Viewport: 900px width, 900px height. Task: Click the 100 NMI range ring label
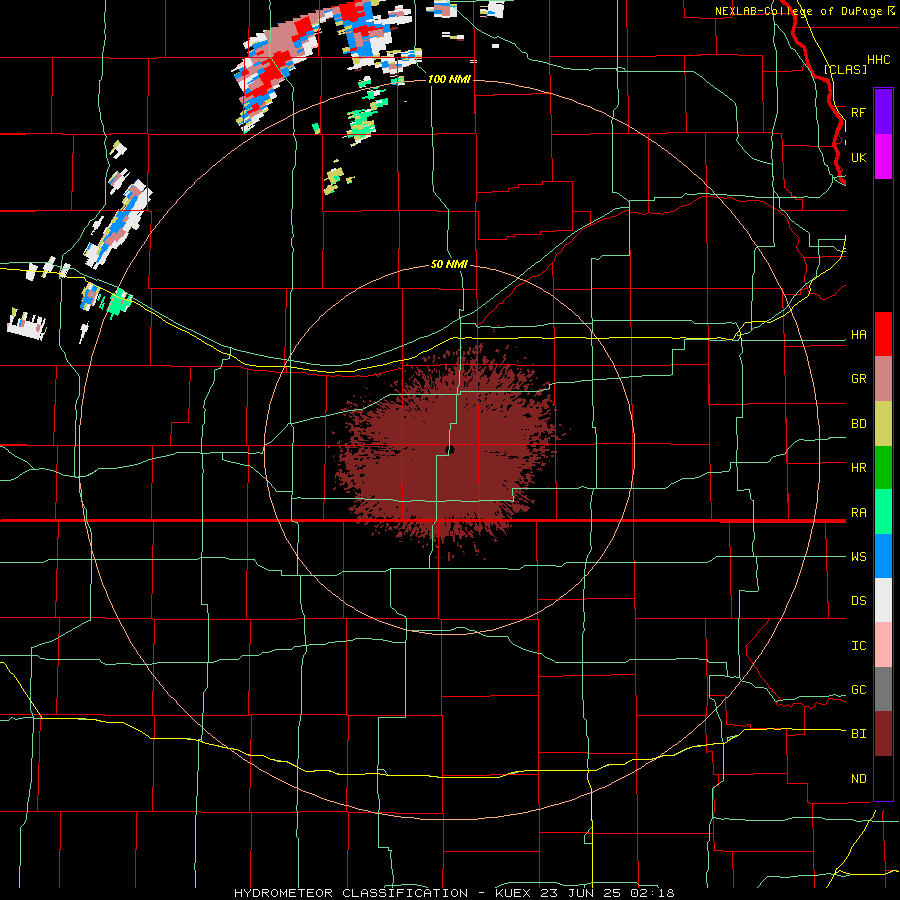[449, 79]
